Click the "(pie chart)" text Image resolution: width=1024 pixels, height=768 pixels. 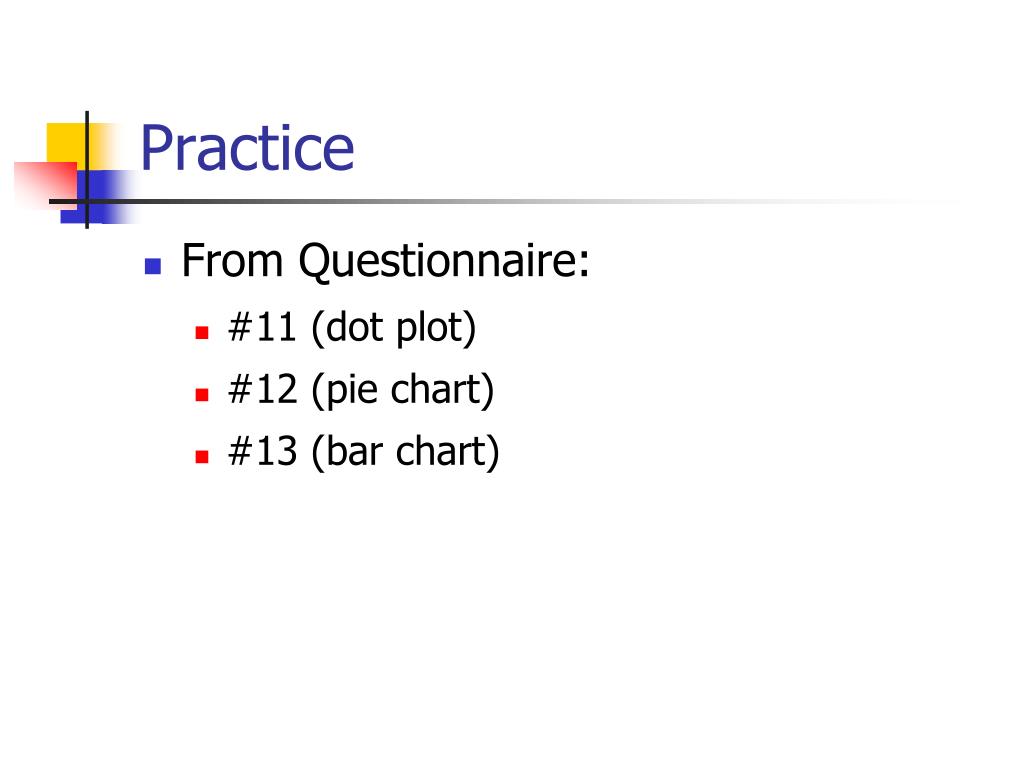point(402,391)
